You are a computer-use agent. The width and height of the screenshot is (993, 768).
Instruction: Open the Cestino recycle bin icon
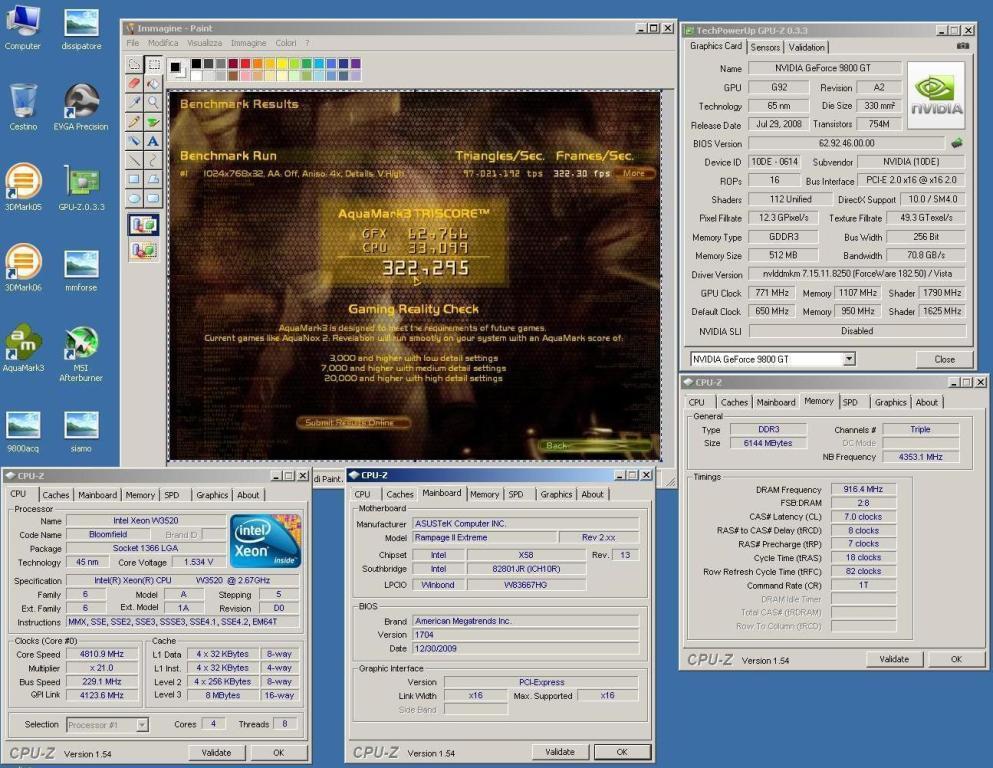coord(23,106)
